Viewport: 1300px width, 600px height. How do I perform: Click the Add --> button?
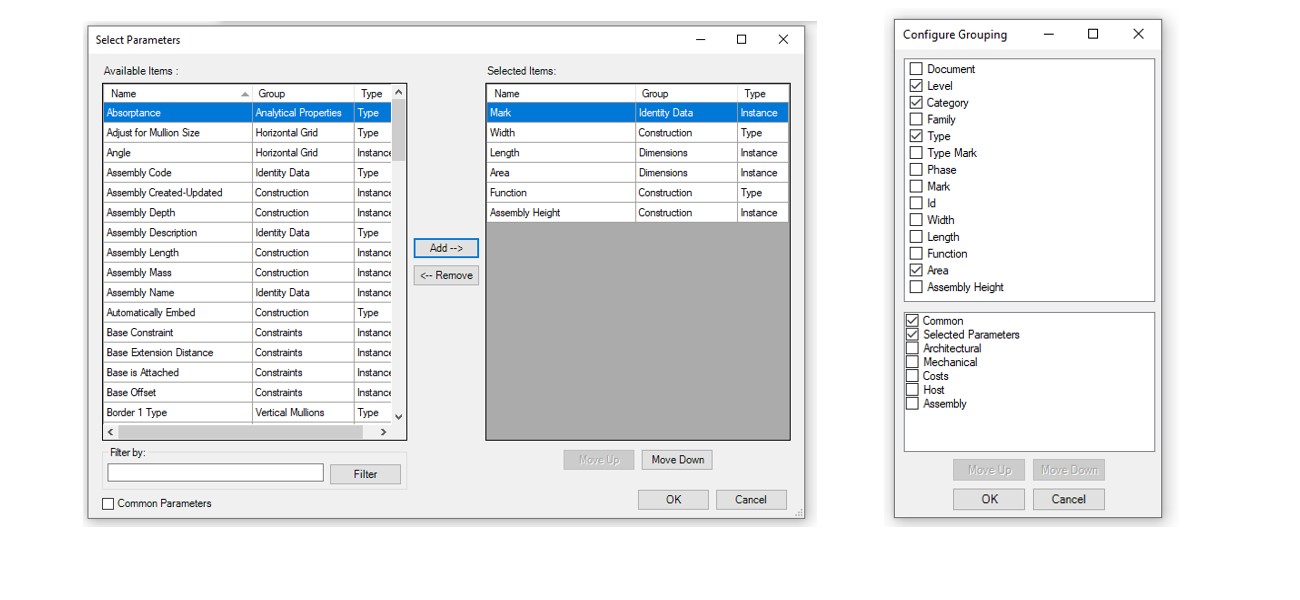446,248
